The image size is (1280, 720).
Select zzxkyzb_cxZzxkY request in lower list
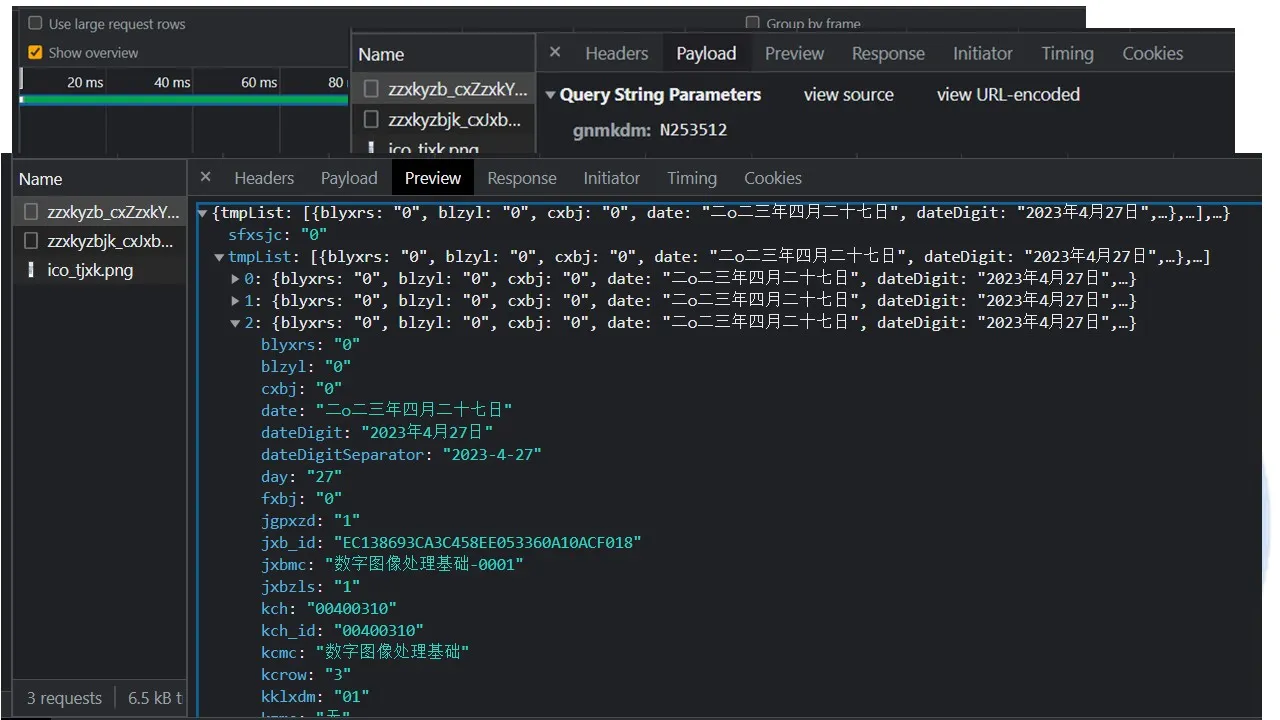point(100,212)
